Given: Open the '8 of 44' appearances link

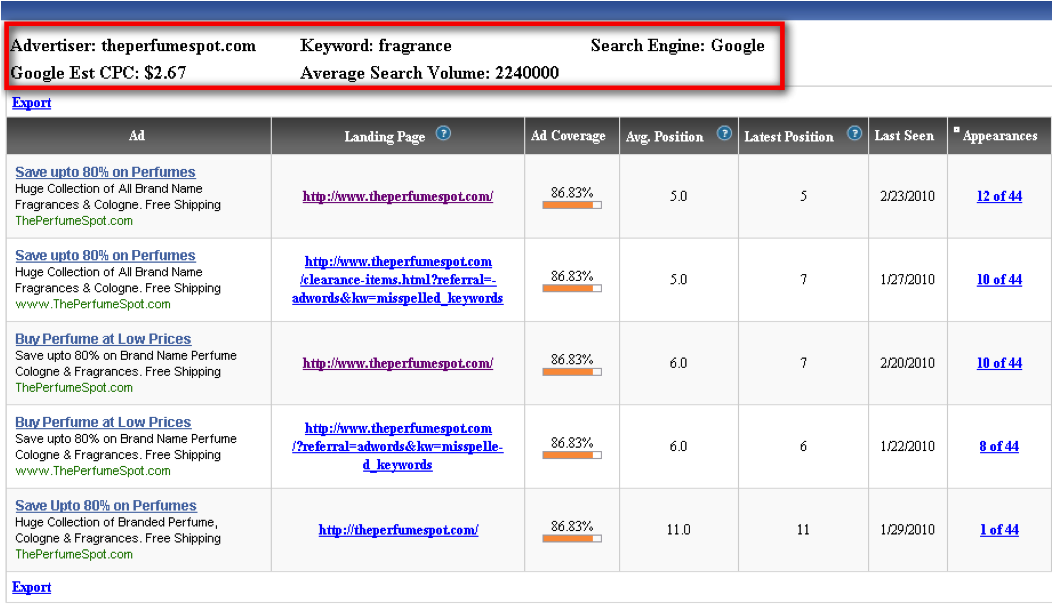Looking at the screenshot, I should [x=999, y=446].
